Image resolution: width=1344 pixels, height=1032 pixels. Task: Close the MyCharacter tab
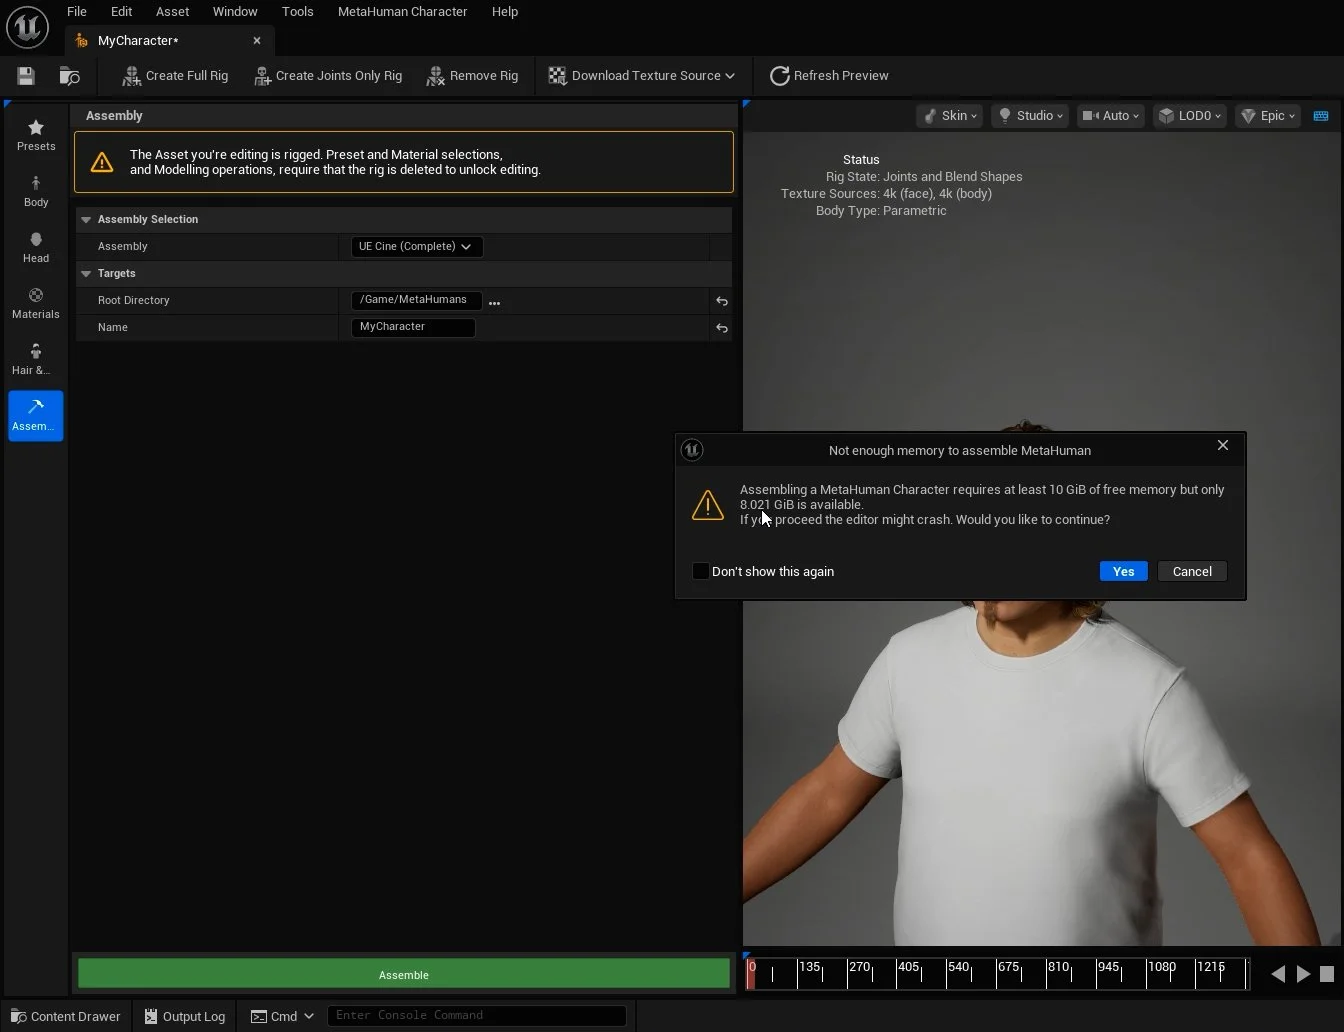(257, 41)
